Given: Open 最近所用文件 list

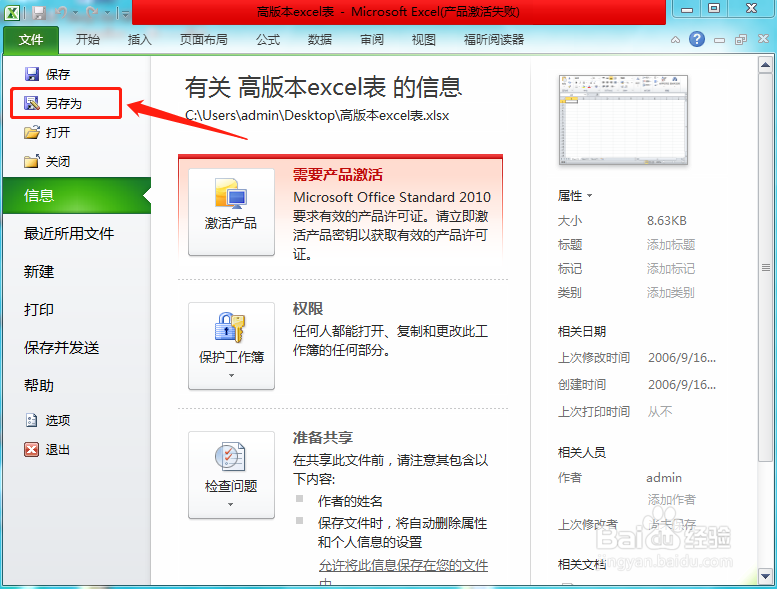Looking at the screenshot, I should point(69,233).
